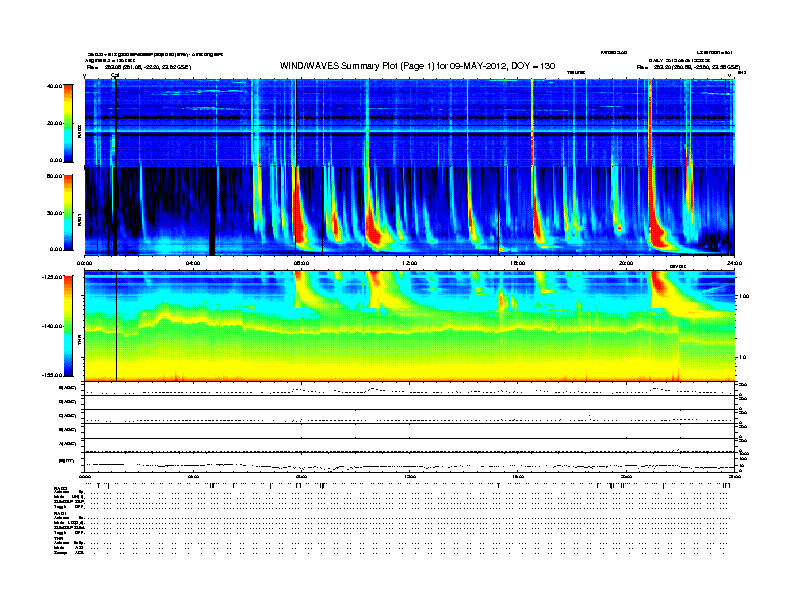Click the 60.00 label on RAD1 color scale
792x612 pixels.
pyautogui.click(x=54, y=176)
